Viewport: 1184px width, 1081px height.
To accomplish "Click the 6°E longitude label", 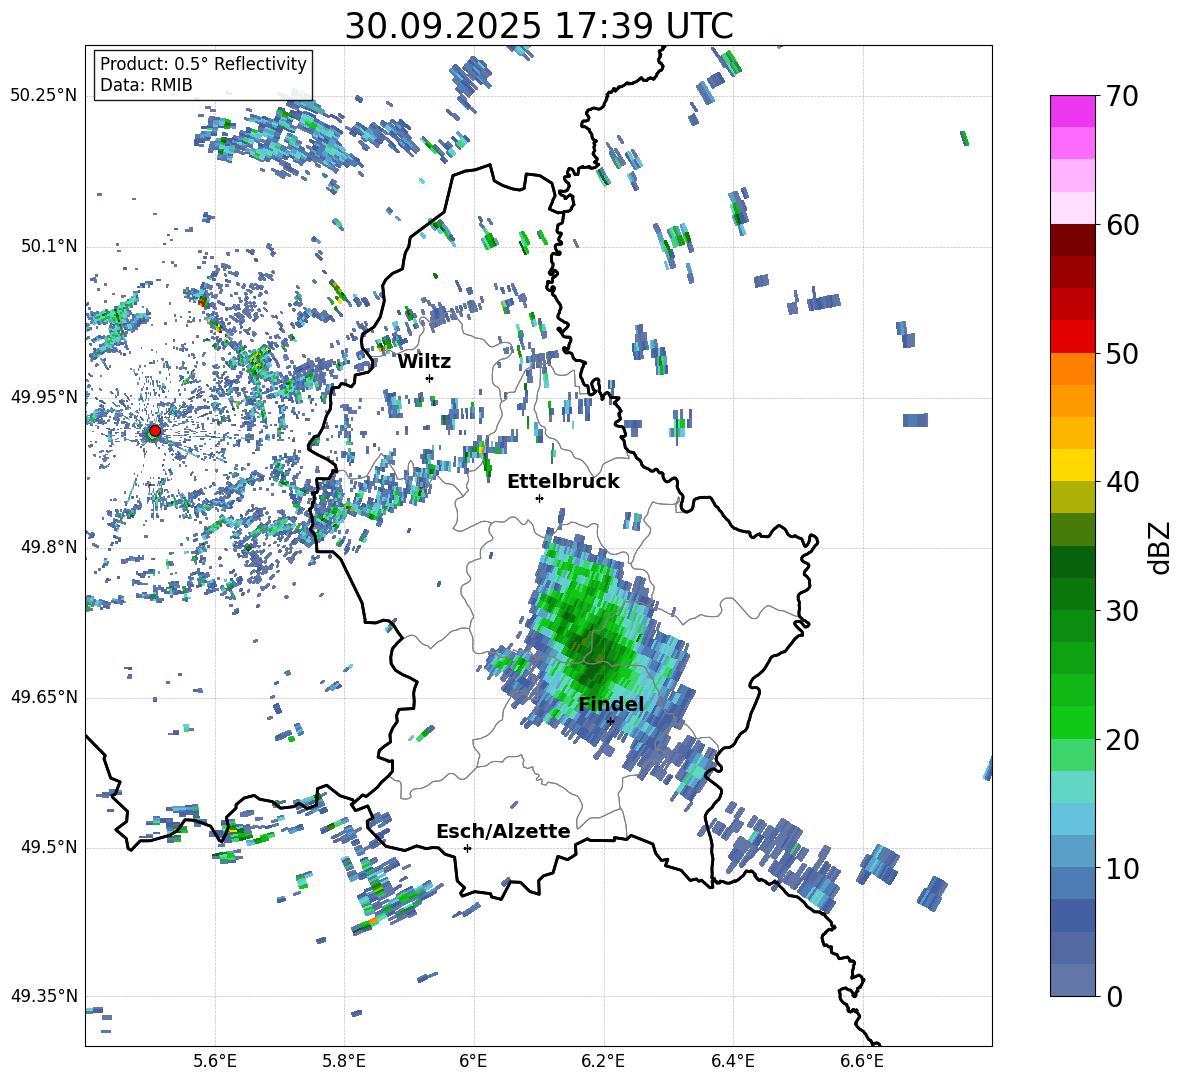I will pos(473,1061).
